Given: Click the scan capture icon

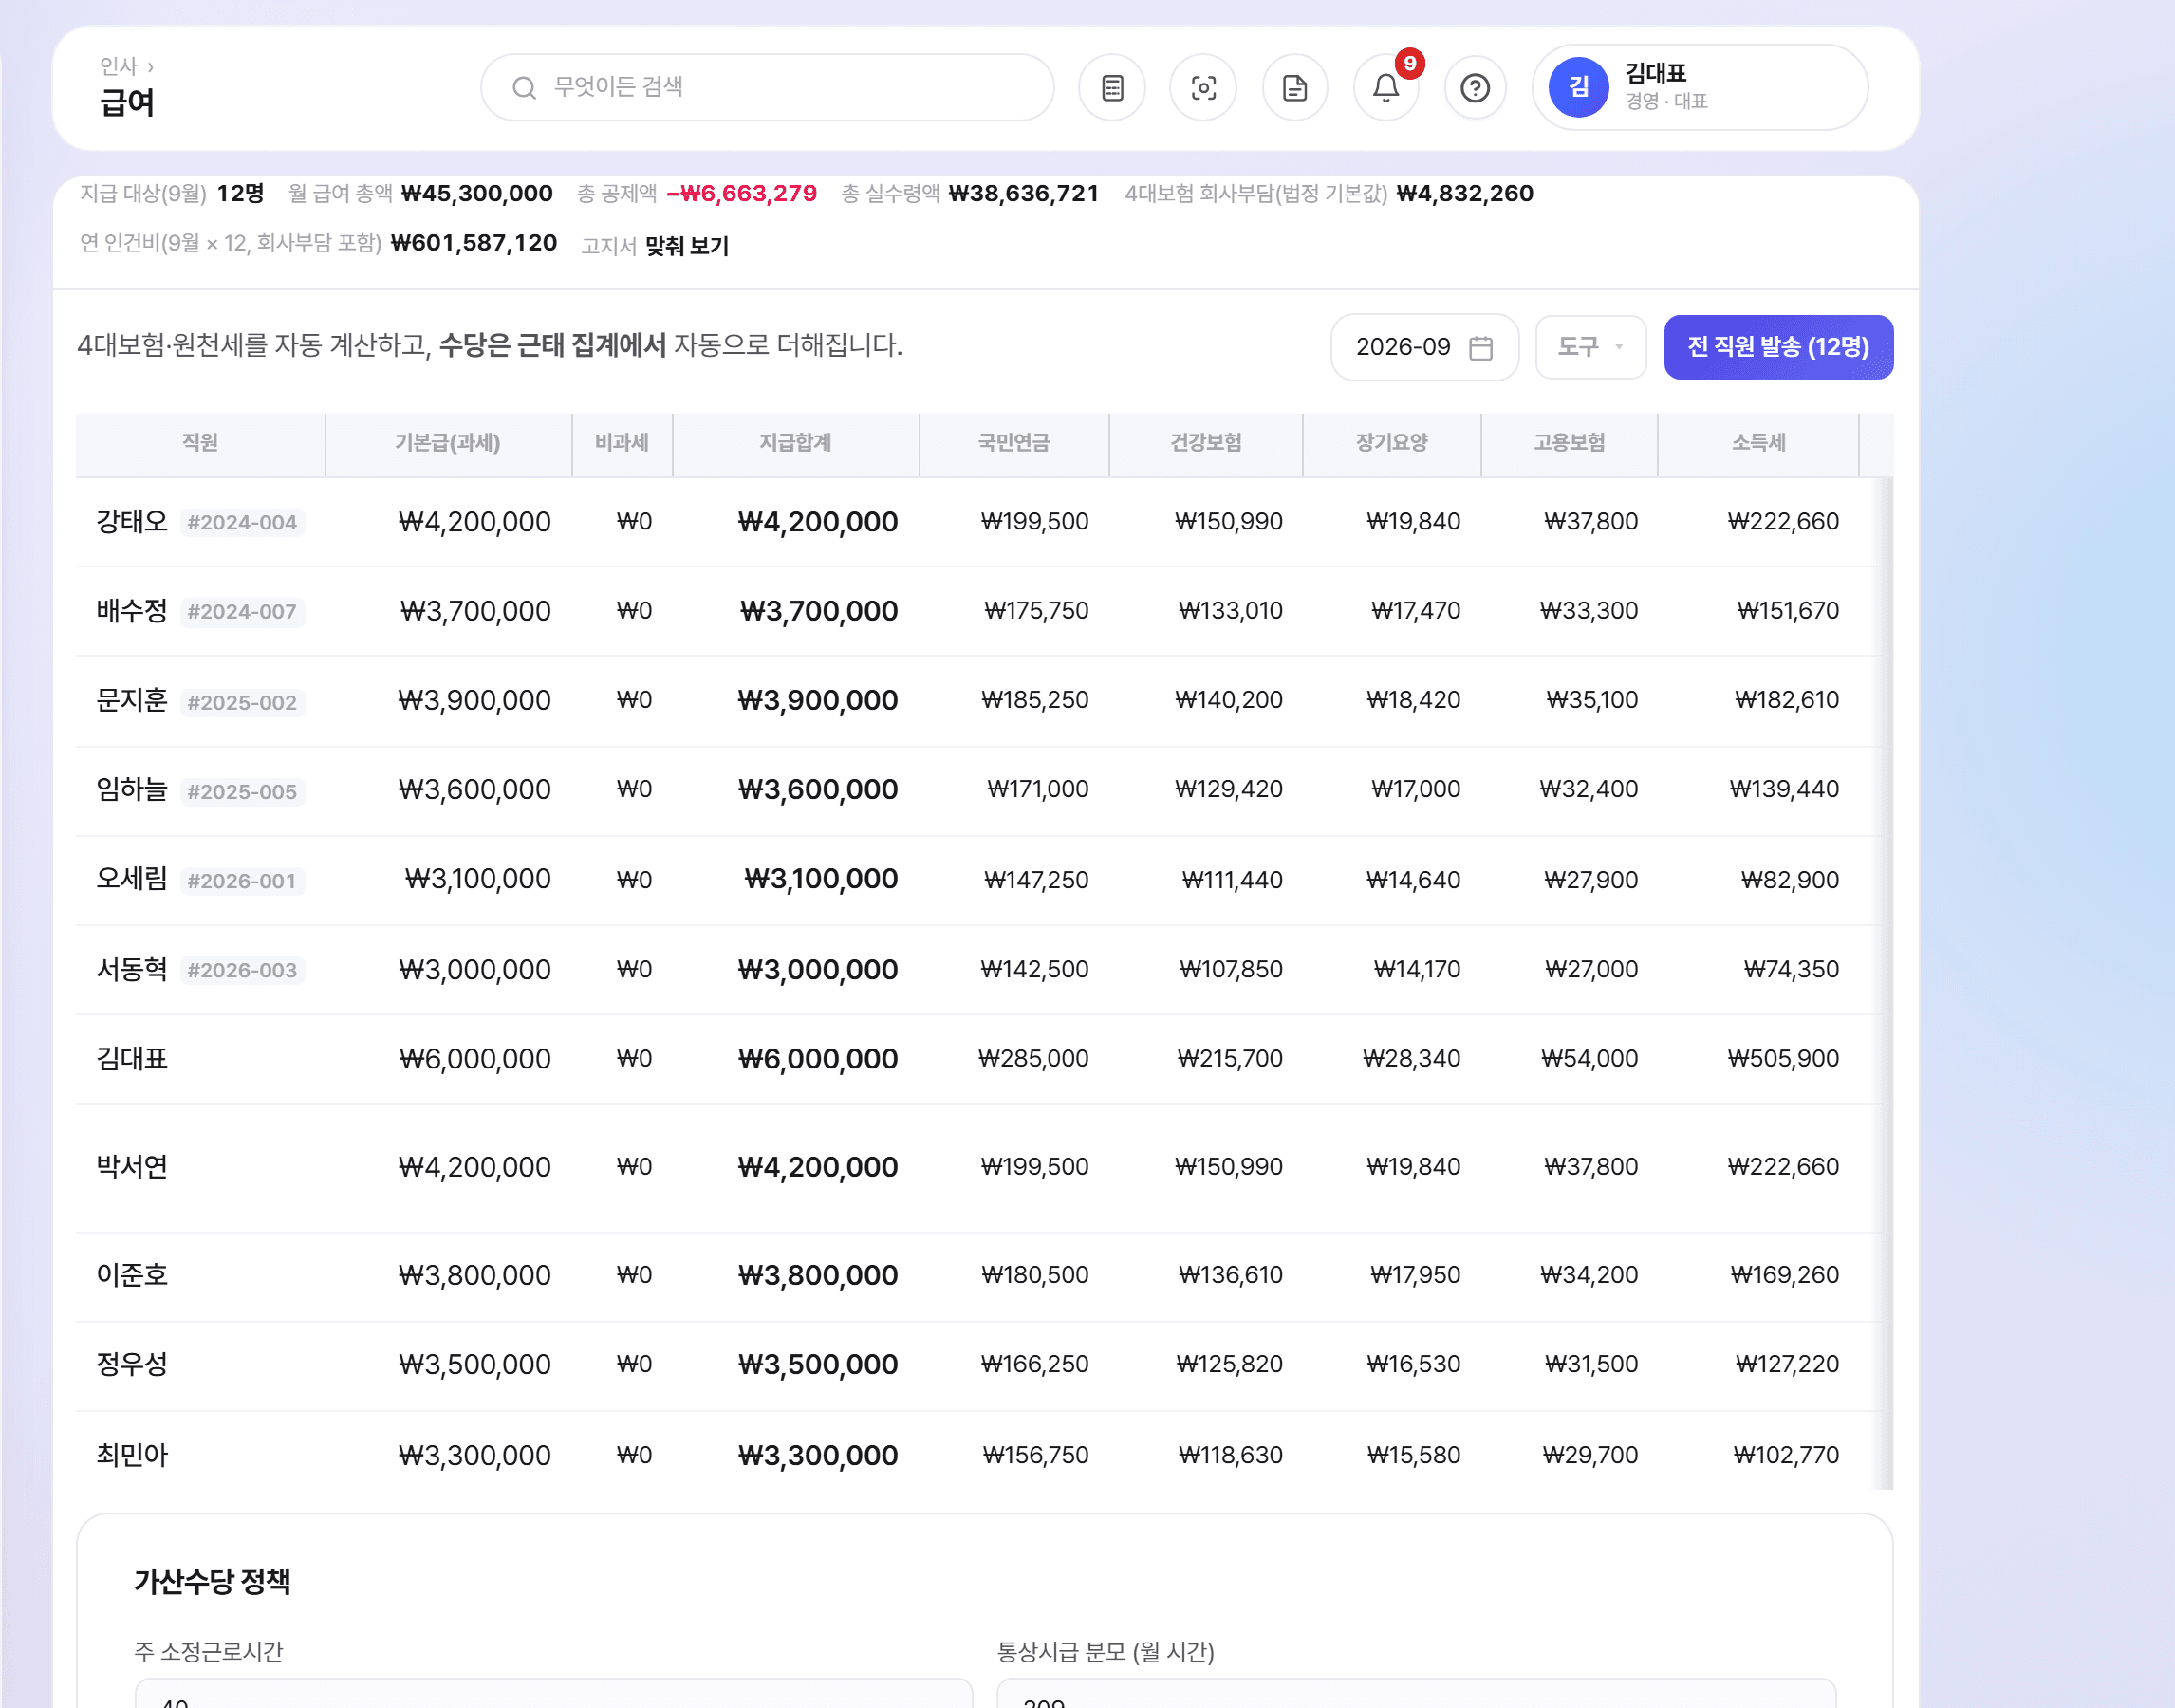Looking at the screenshot, I should tap(1203, 88).
